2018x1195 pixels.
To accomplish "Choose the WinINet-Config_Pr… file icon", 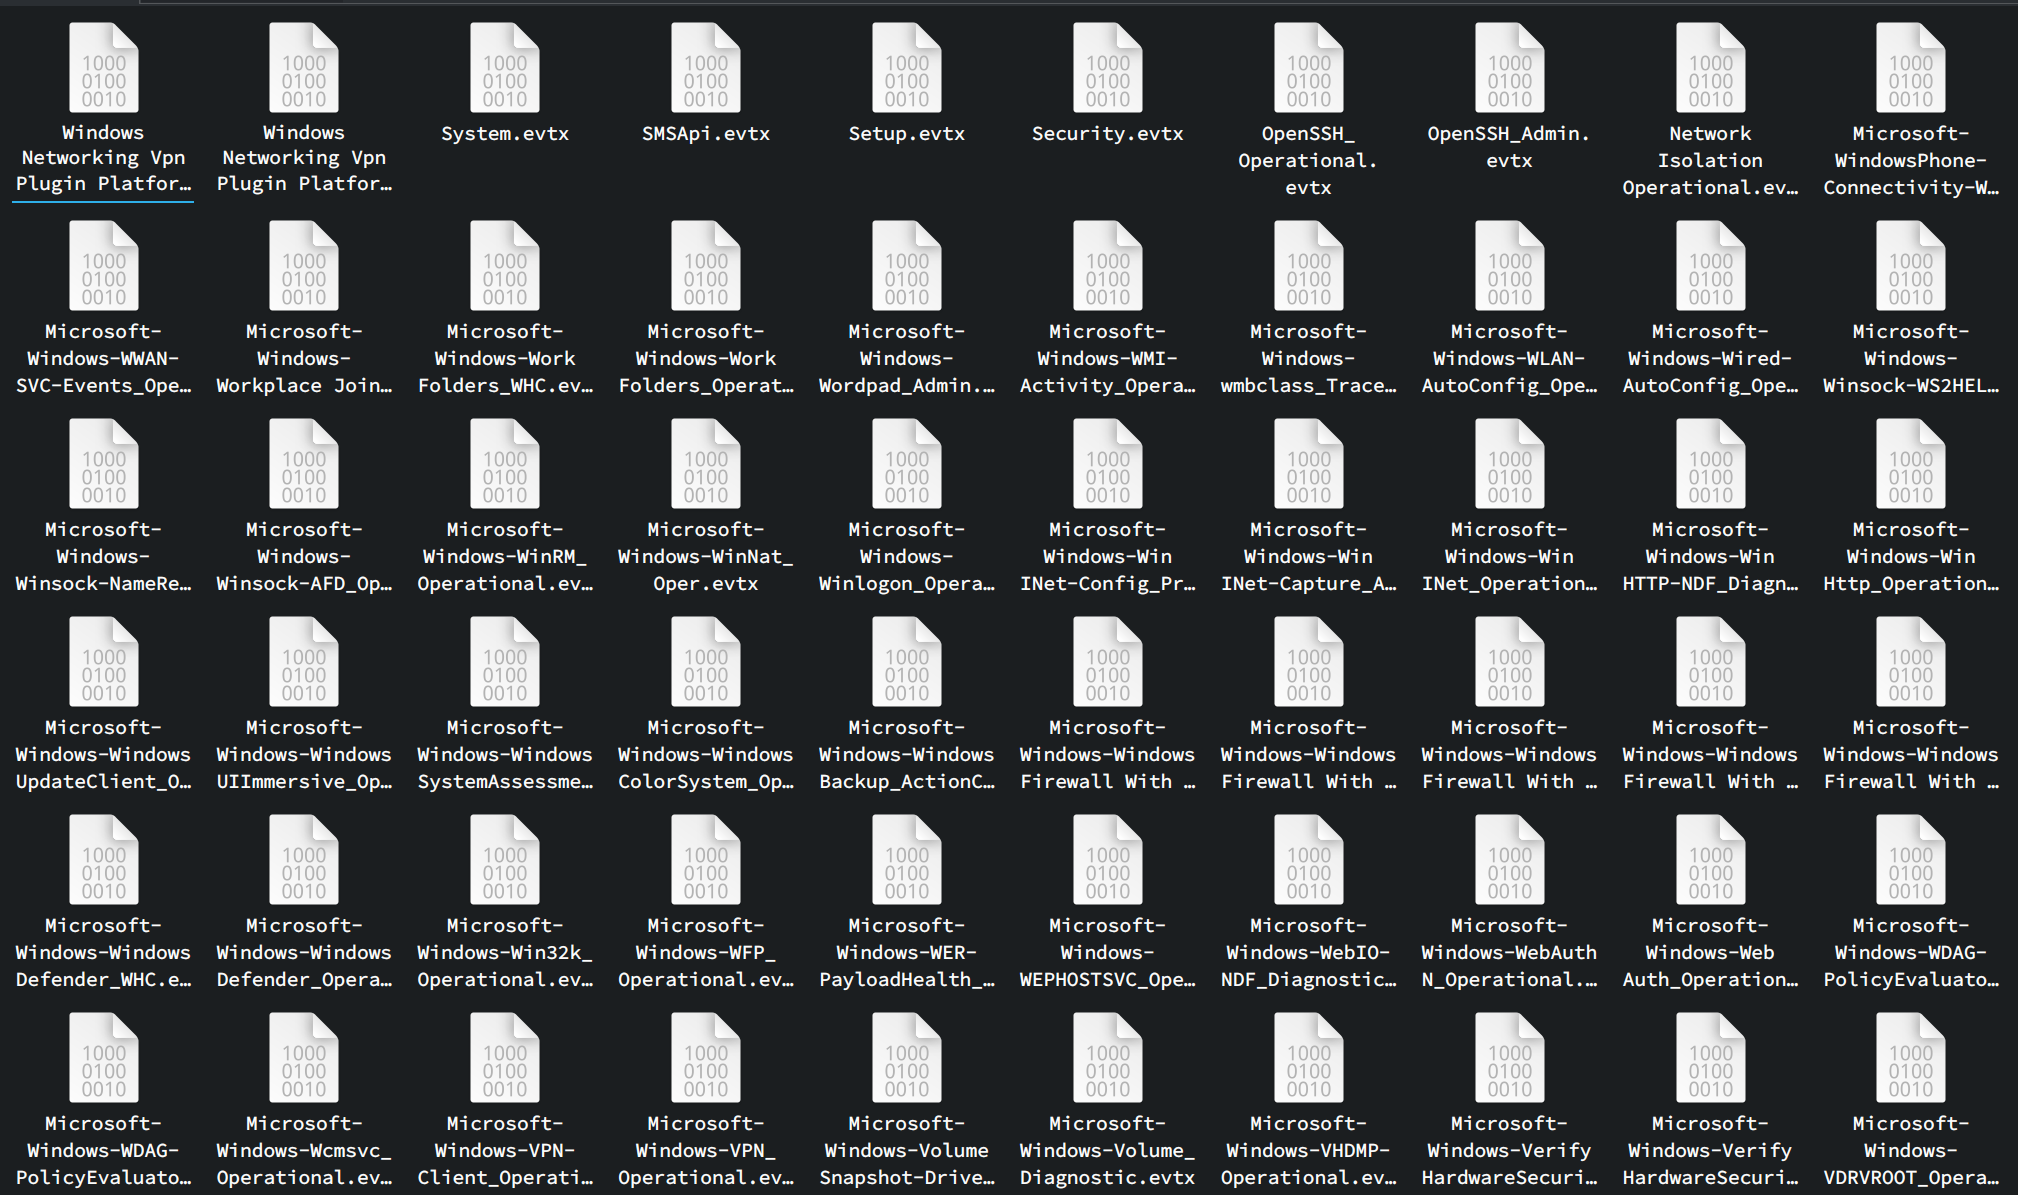I will [1108, 464].
